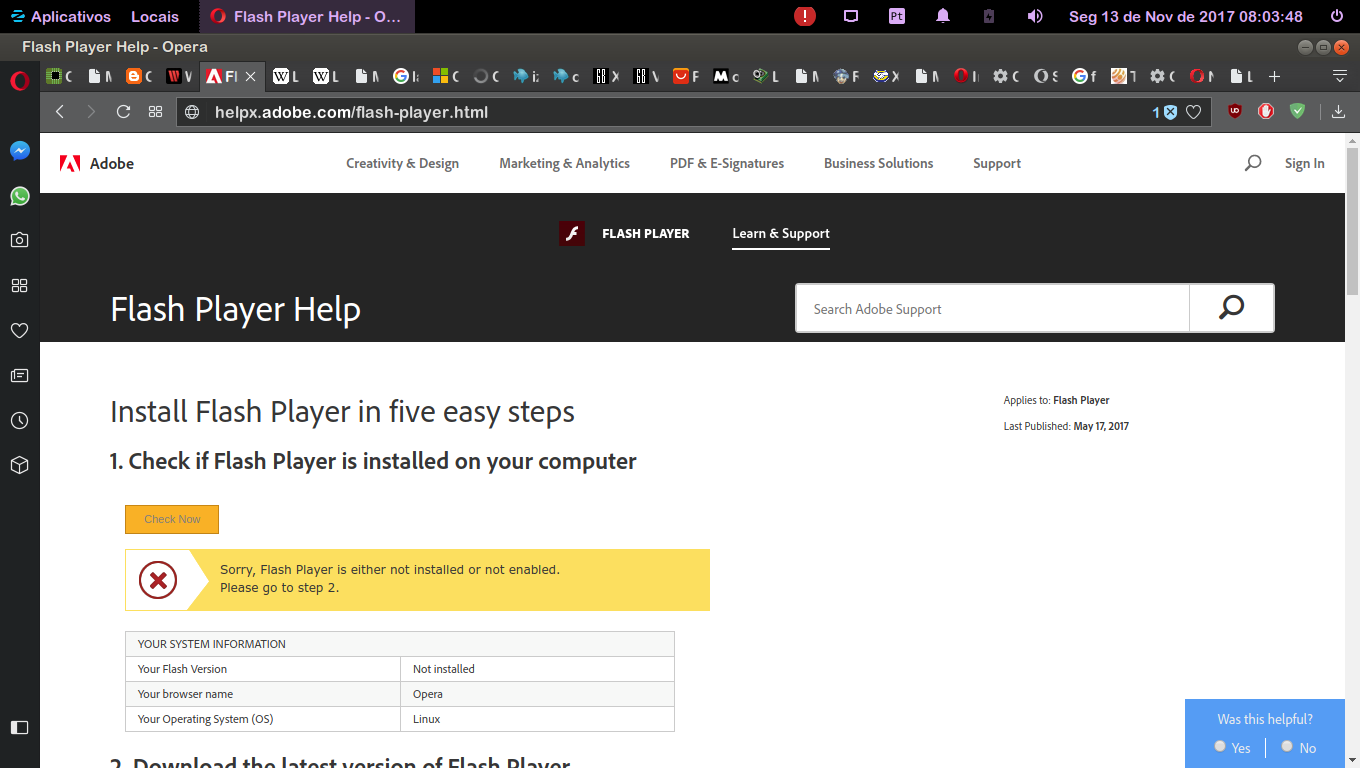Viewport: 1360px width, 768px height.
Task: Open the Opera main menu icon
Action: click(19, 82)
